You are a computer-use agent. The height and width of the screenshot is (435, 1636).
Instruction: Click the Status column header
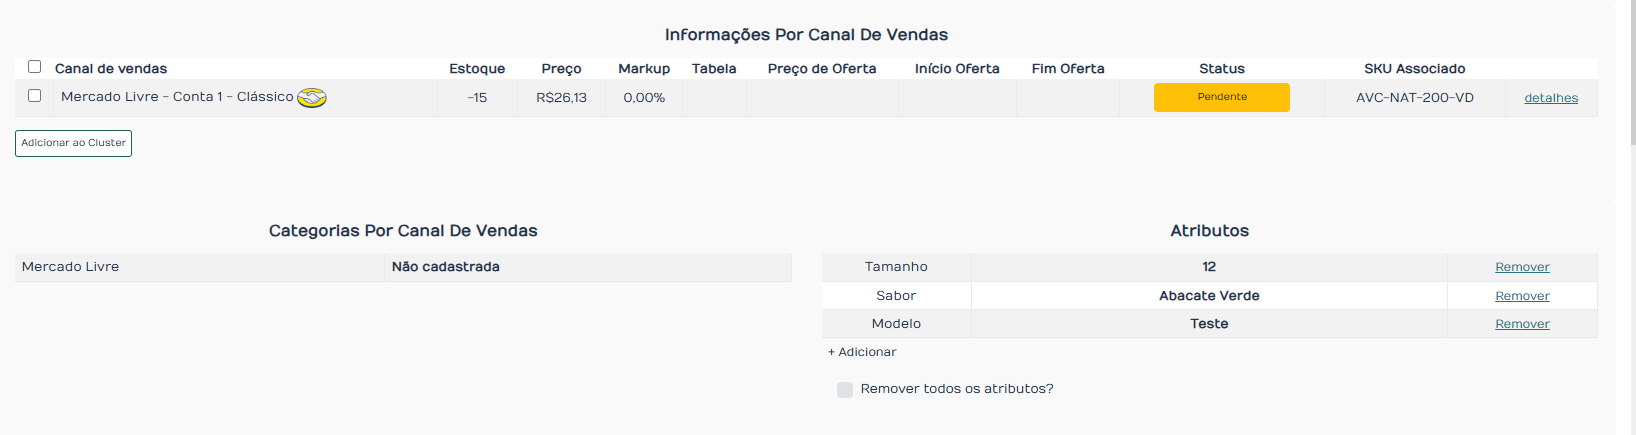1221,69
